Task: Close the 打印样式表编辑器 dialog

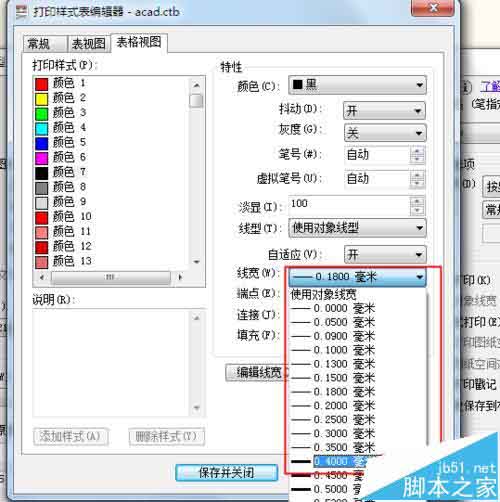Action: pyautogui.click(x=433, y=7)
